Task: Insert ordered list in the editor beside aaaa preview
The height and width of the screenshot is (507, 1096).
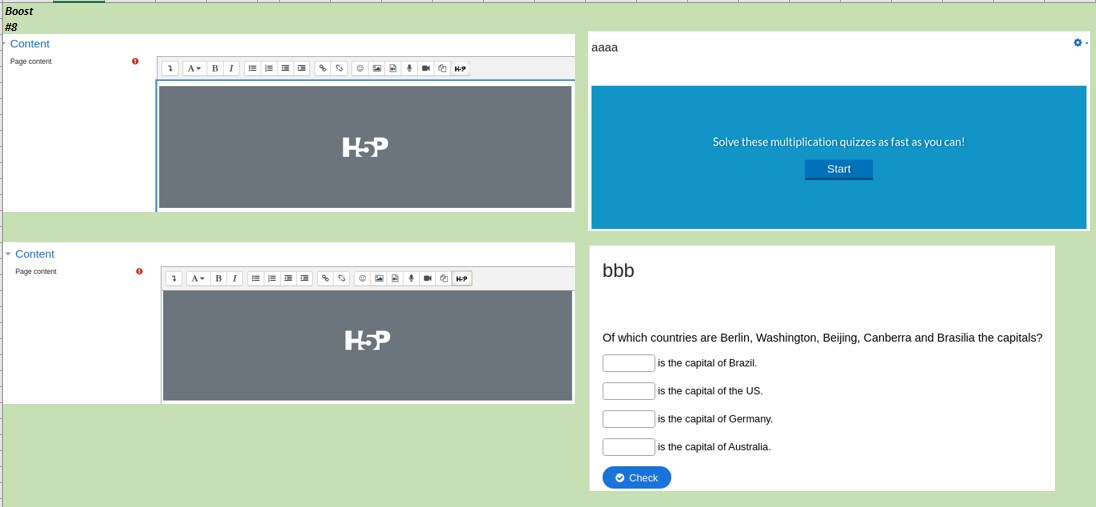Action: 269,69
